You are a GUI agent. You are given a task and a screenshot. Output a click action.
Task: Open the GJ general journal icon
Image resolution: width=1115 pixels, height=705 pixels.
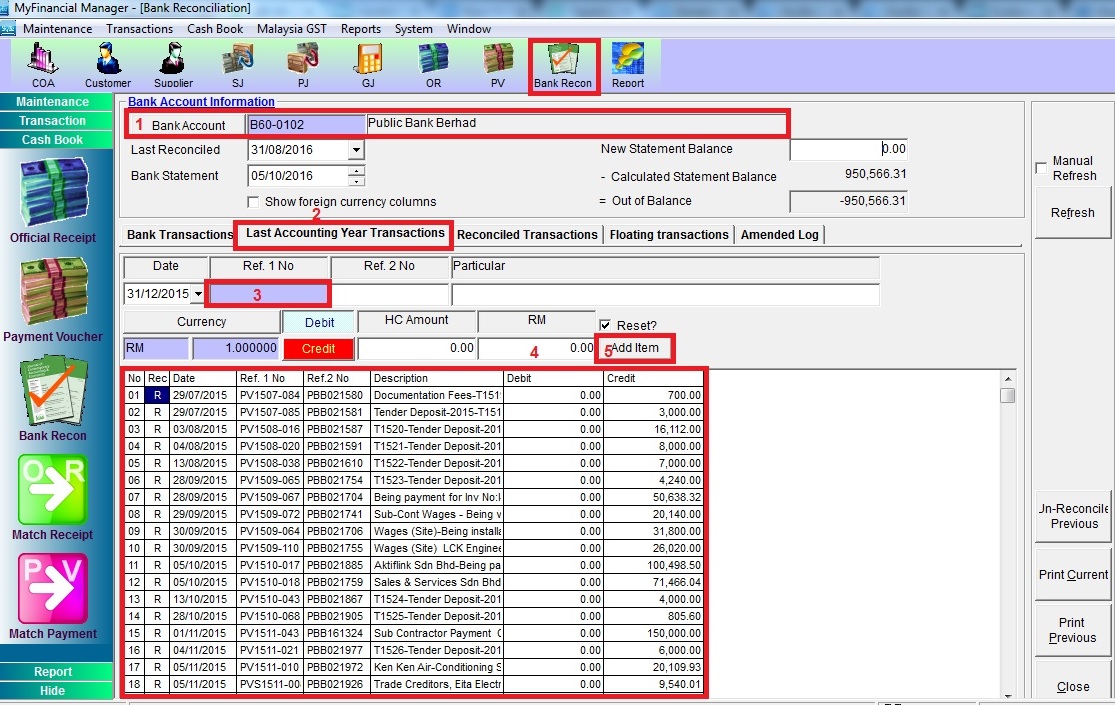(x=368, y=65)
